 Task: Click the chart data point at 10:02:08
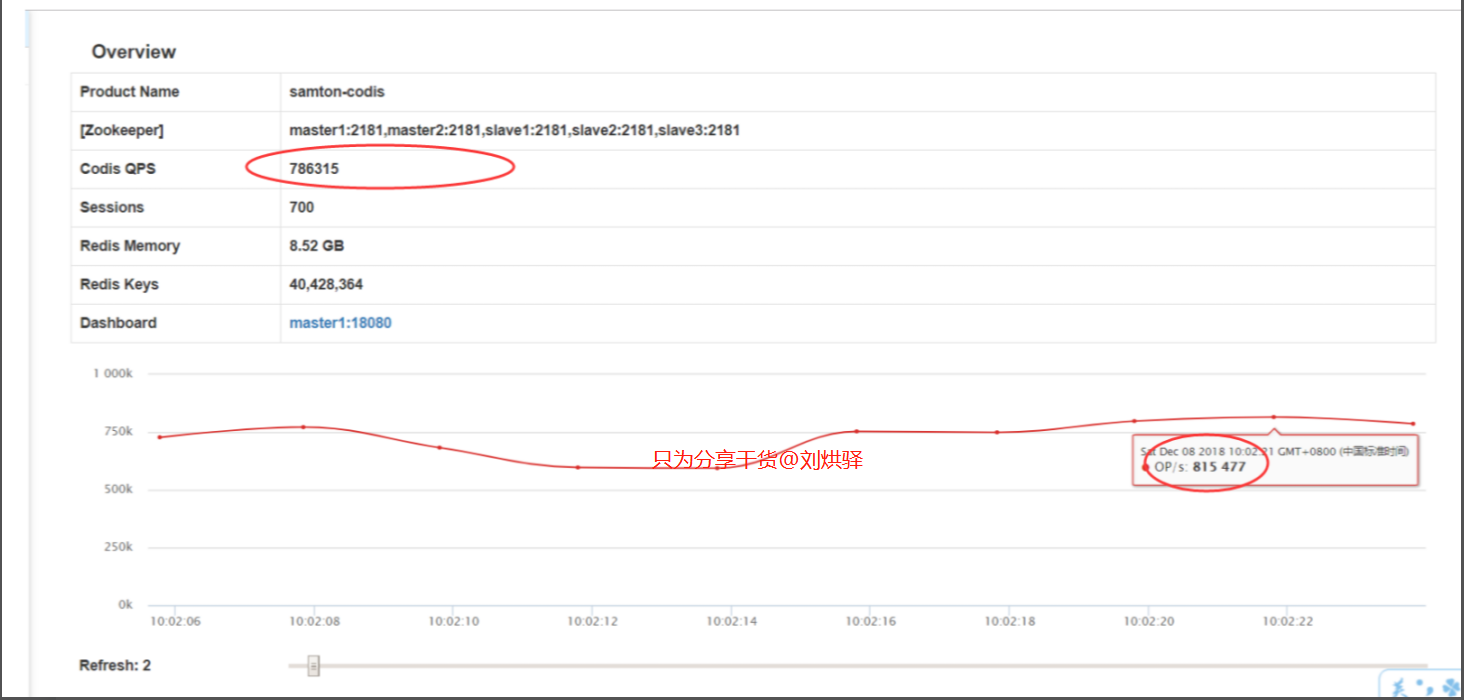click(x=303, y=427)
